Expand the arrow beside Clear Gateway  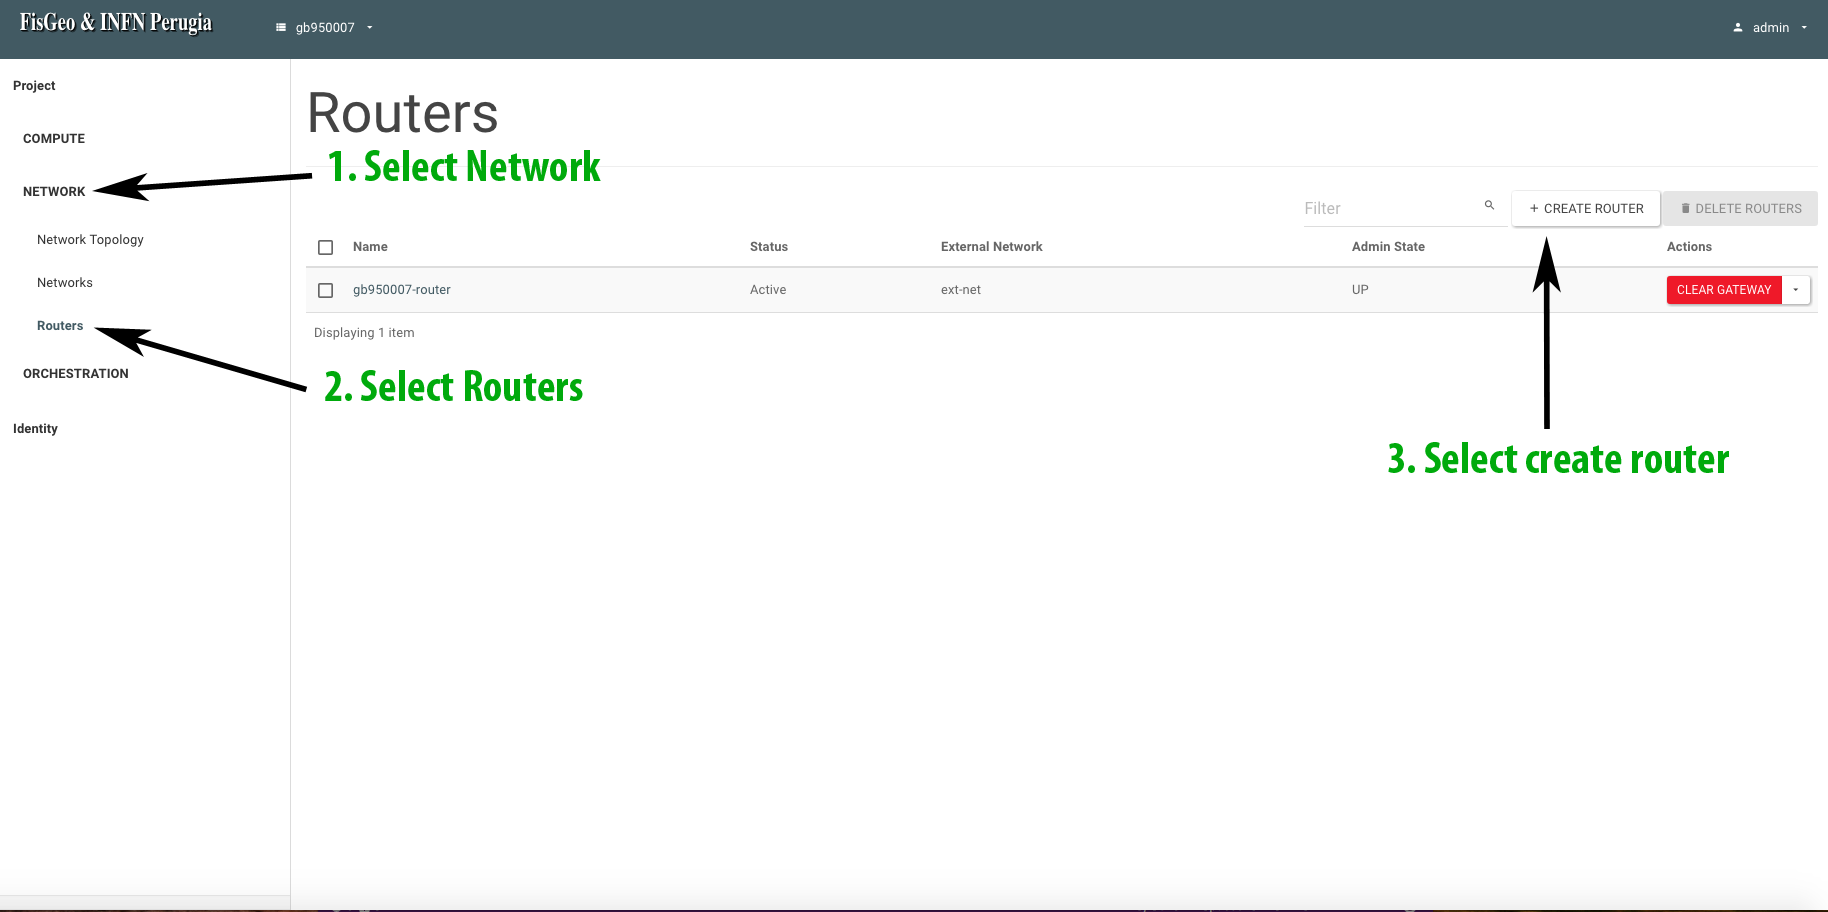(x=1796, y=290)
